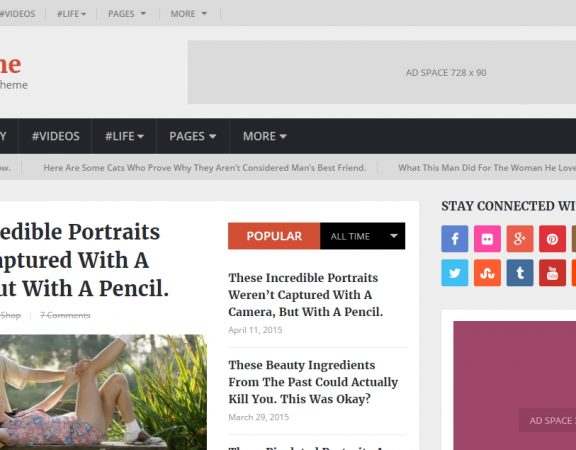576x450 pixels.
Task: Click the orange StumbleUpon icon
Action: point(487,273)
